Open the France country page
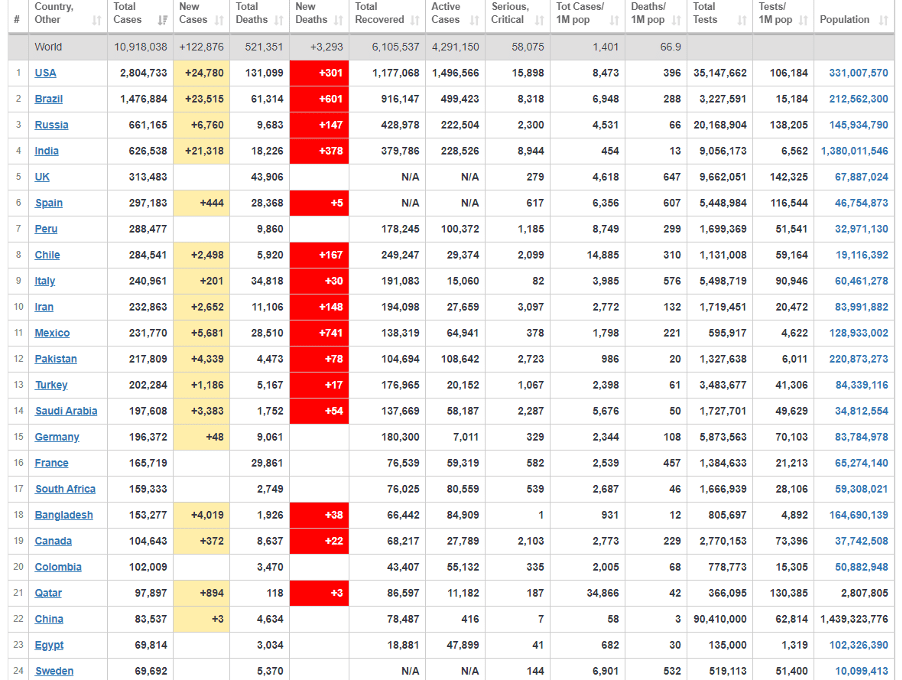The height and width of the screenshot is (680, 902). [51, 463]
